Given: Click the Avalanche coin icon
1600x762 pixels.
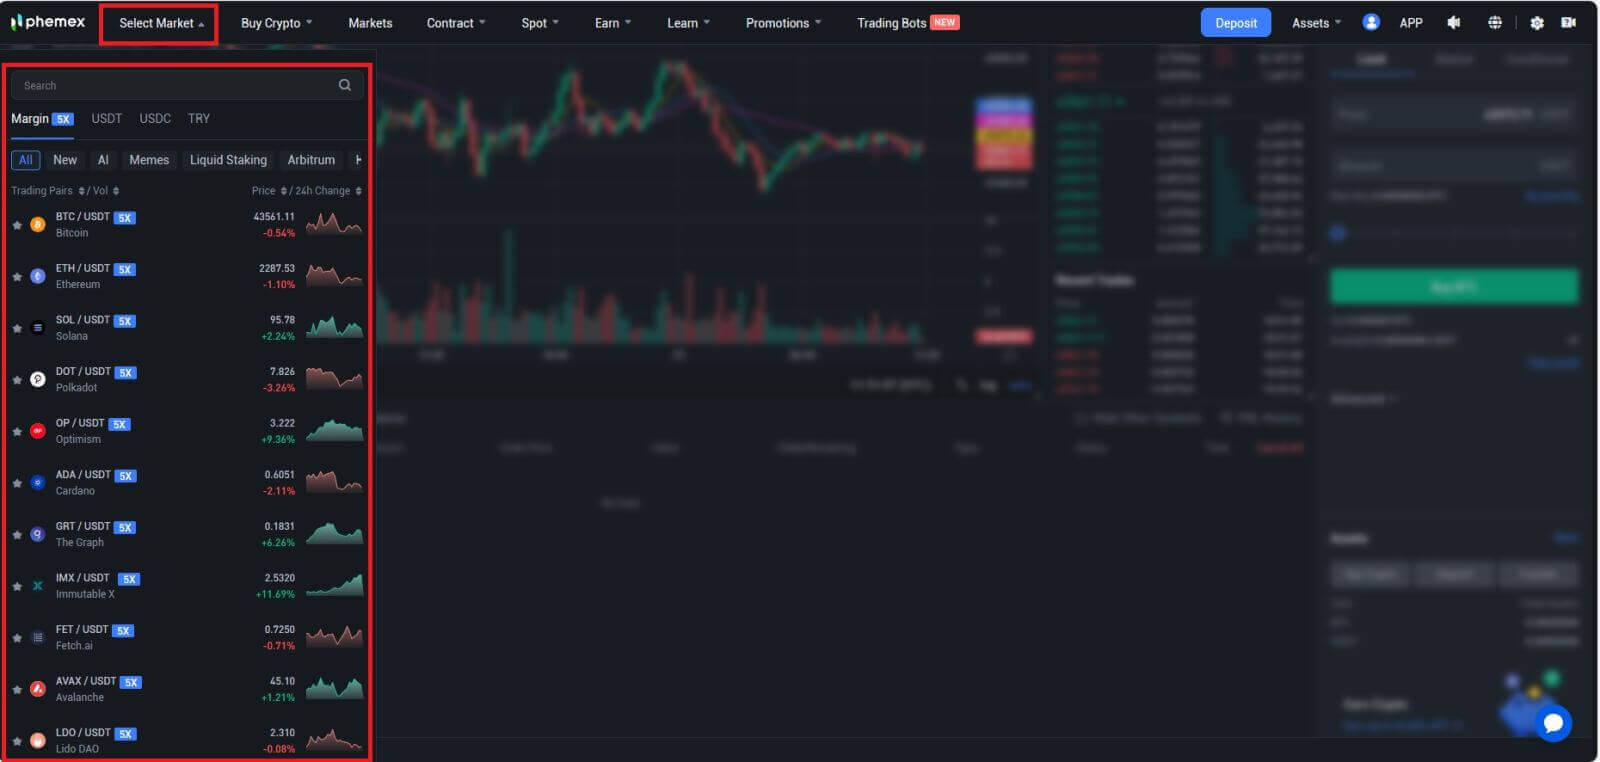Looking at the screenshot, I should click(38, 689).
